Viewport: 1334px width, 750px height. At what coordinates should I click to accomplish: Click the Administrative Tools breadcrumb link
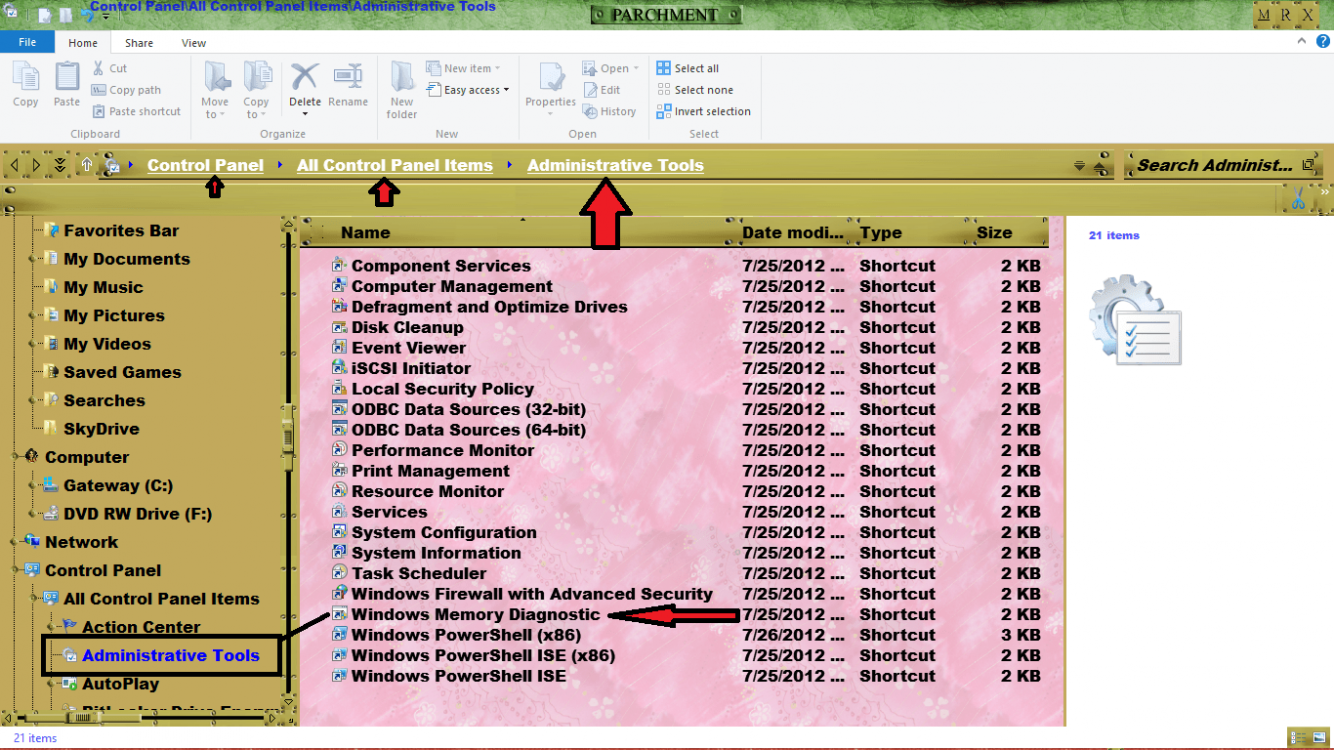coord(615,165)
